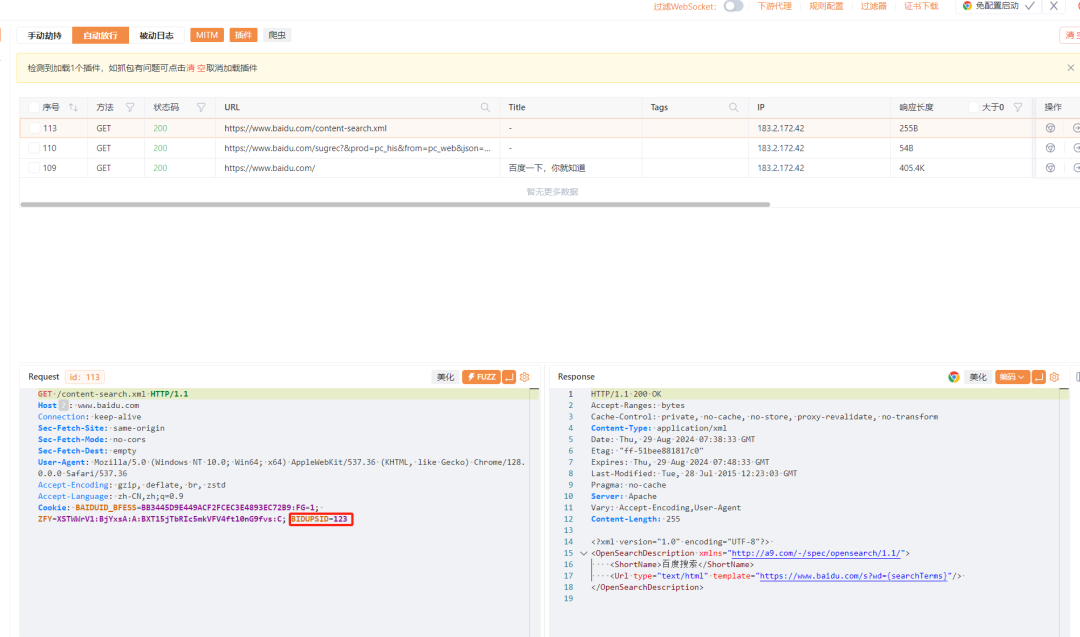Open the 过滤器 link
Image resolution: width=1080 pixels, height=637 pixels.
(873, 6)
